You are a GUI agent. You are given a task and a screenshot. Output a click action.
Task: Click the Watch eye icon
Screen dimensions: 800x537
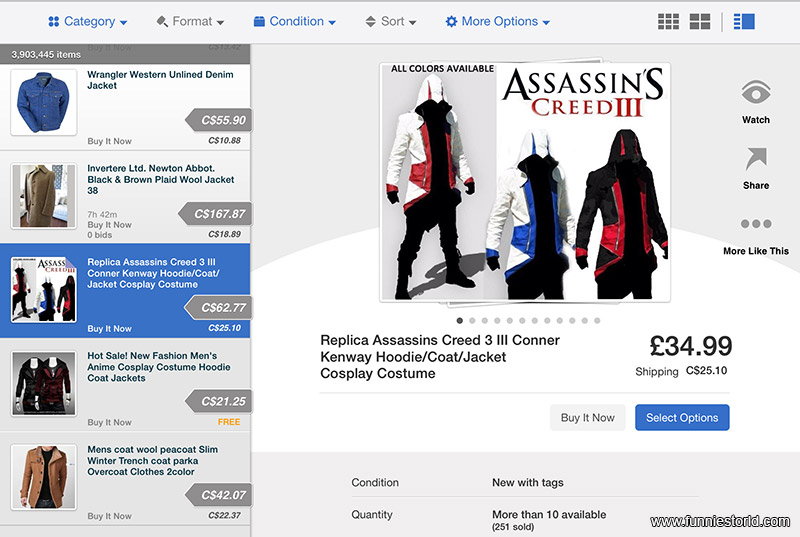756,93
